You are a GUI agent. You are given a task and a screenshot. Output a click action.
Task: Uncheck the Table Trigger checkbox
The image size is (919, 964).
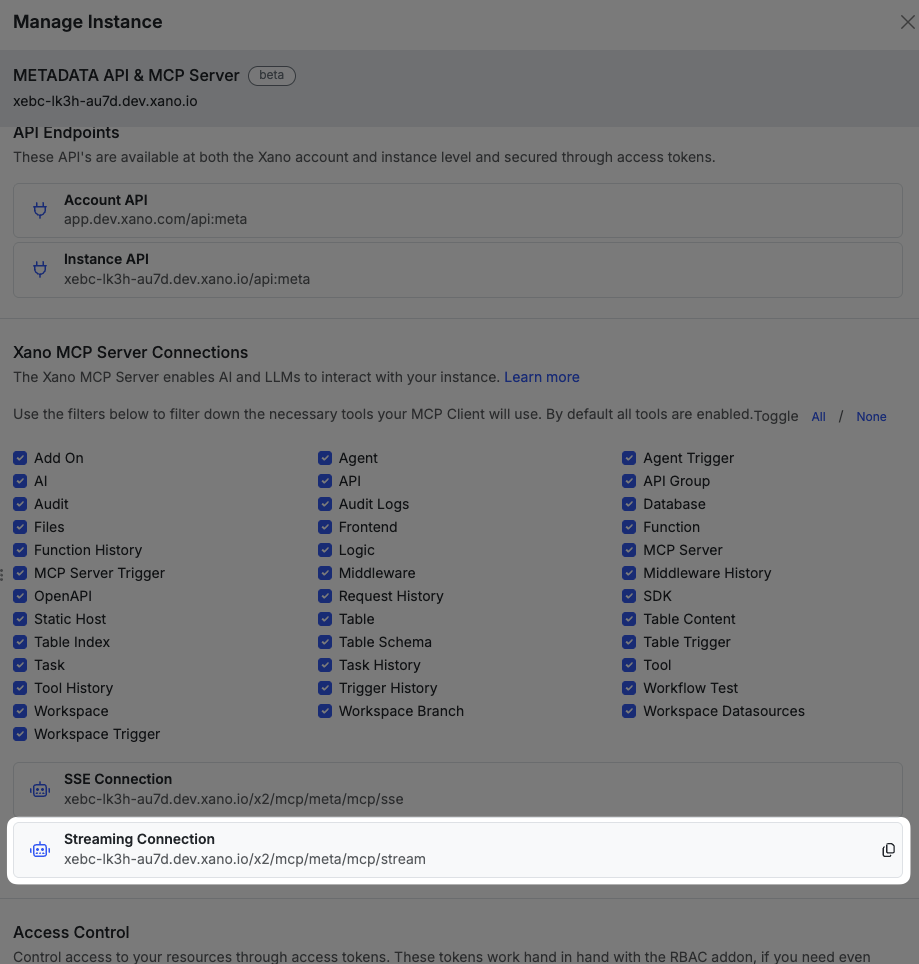click(629, 642)
